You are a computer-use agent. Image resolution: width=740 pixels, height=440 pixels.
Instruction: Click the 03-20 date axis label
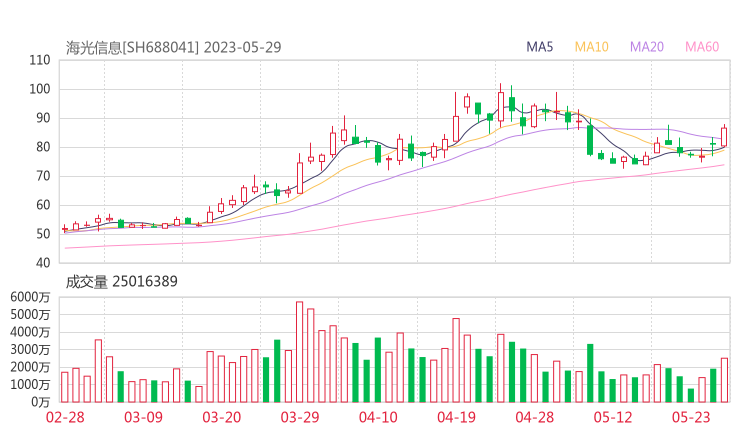point(221,417)
